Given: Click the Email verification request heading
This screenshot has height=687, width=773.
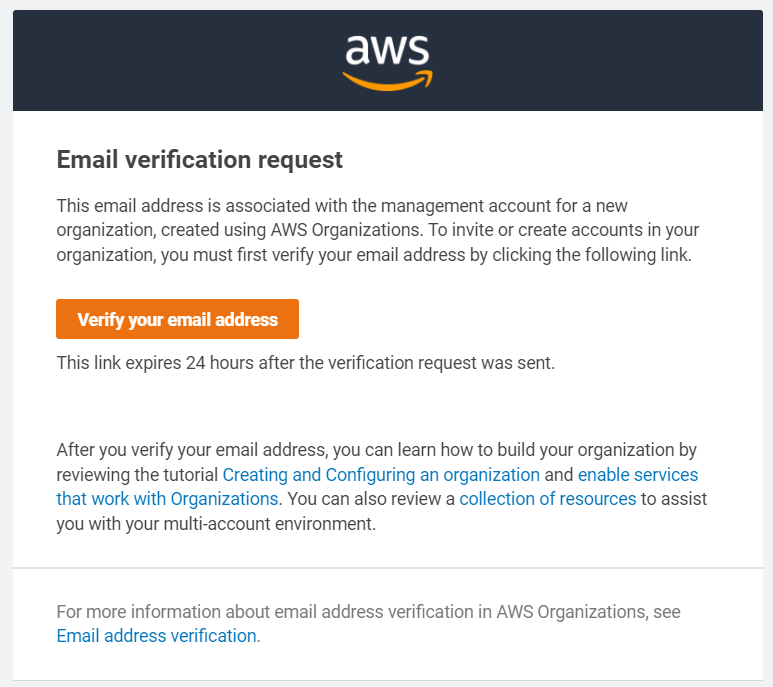Looking at the screenshot, I should [200, 160].
